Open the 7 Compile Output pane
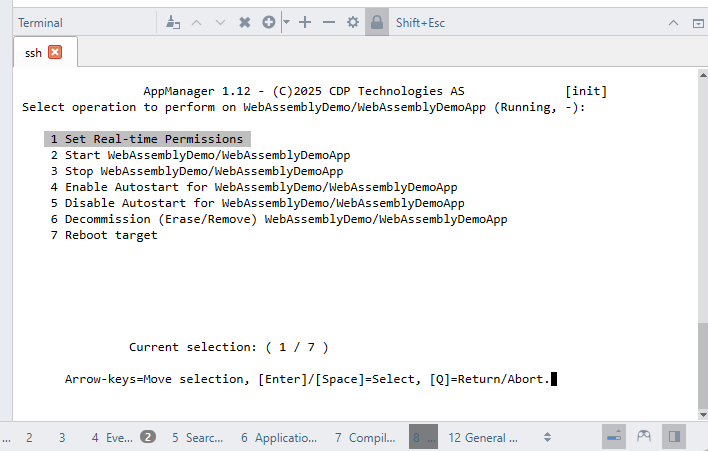This screenshot has width=708, height=451. [x=365, y=437]
